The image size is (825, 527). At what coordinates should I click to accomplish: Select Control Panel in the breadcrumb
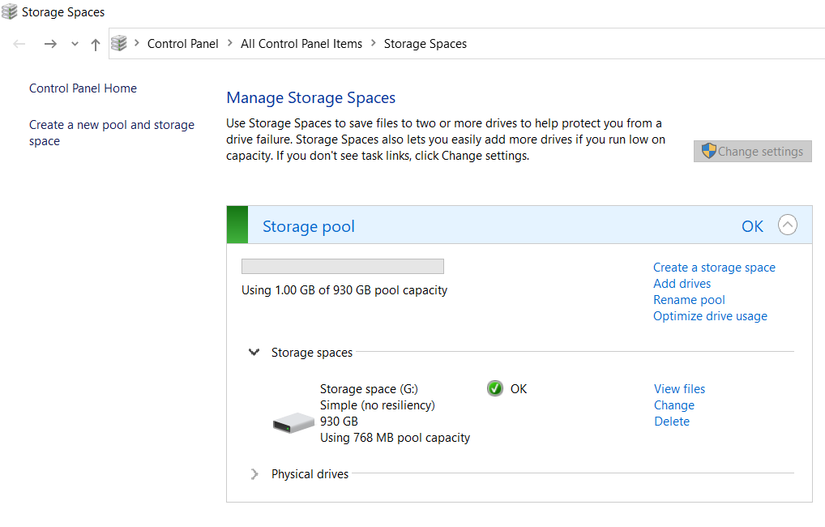point(183,44)
